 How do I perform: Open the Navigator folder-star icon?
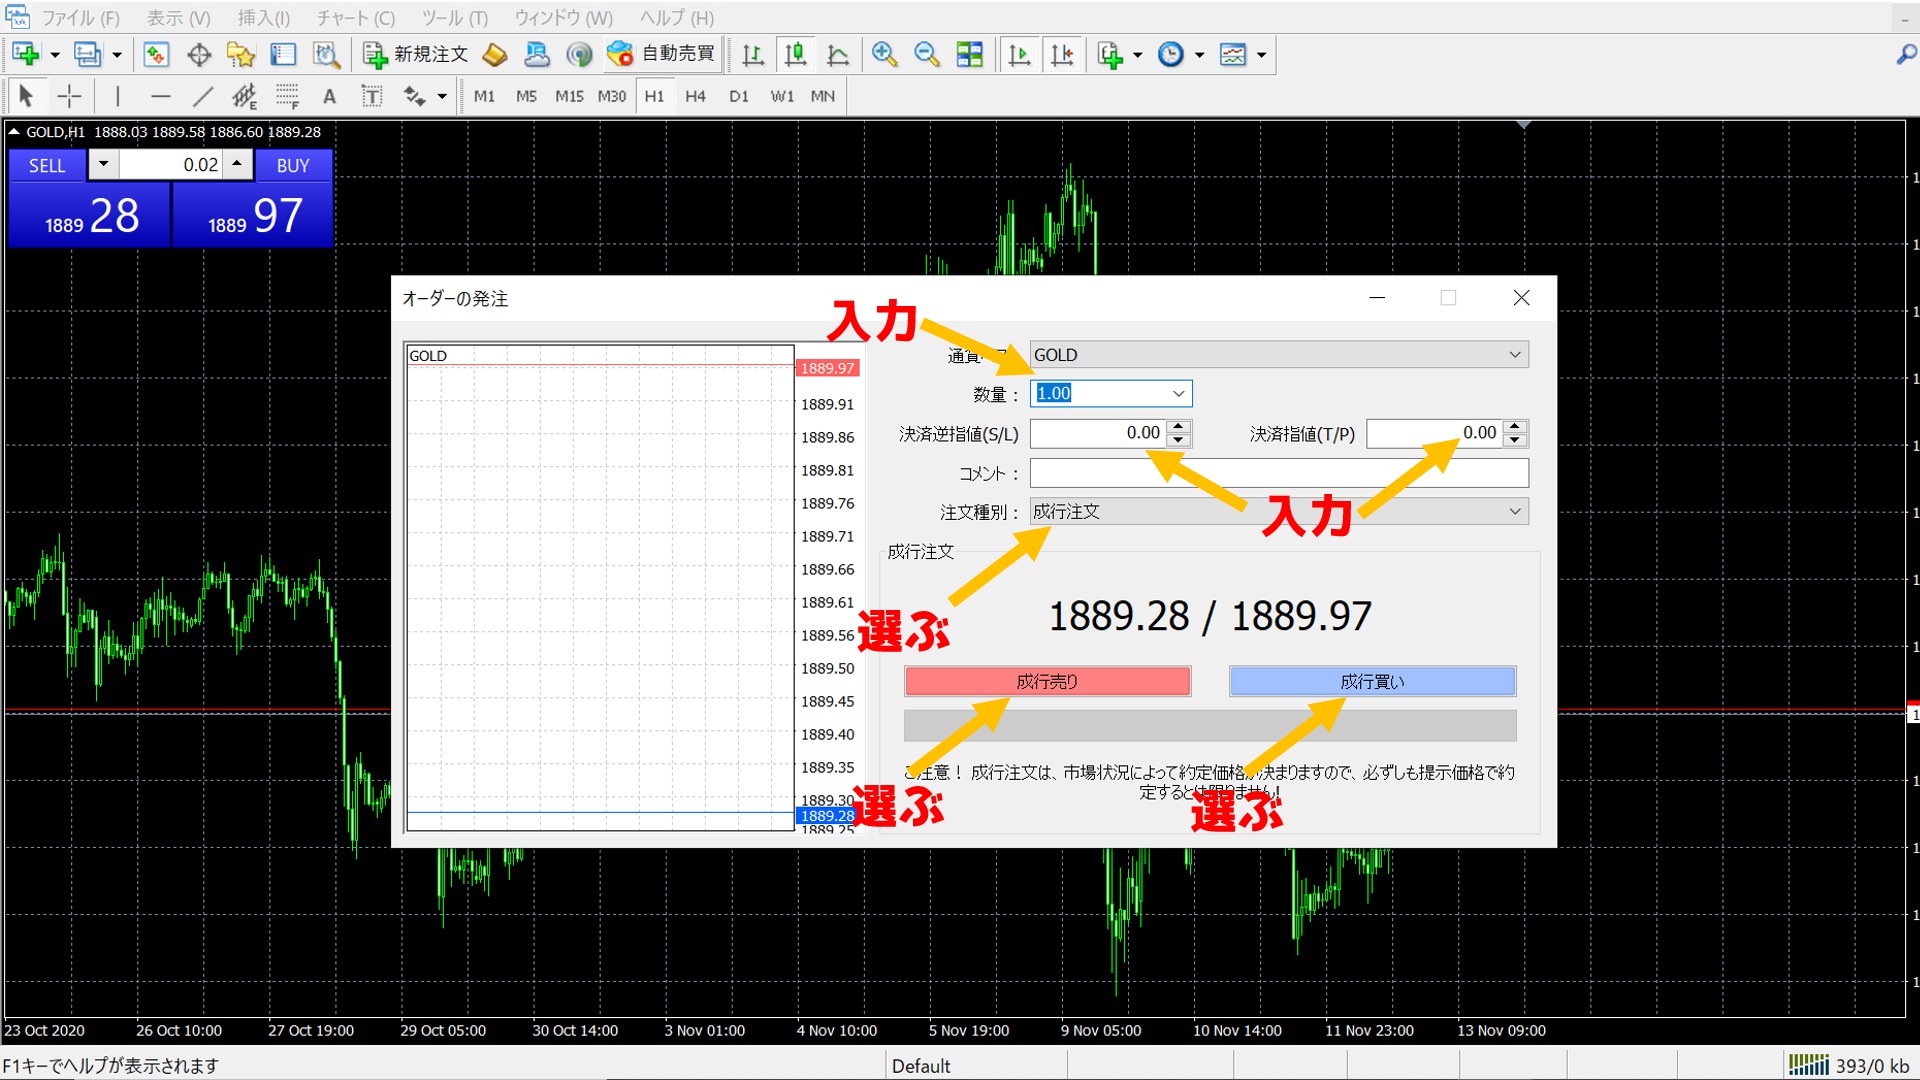[241, 54]
